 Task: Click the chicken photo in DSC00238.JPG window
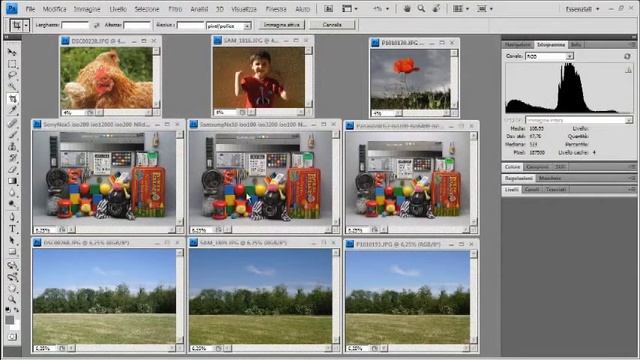[107, 78]
